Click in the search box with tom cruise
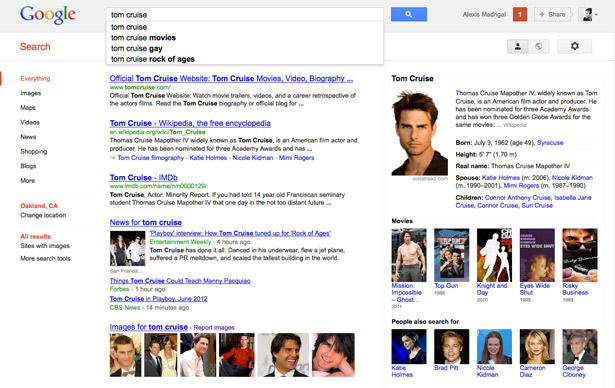 coord(245,15)
